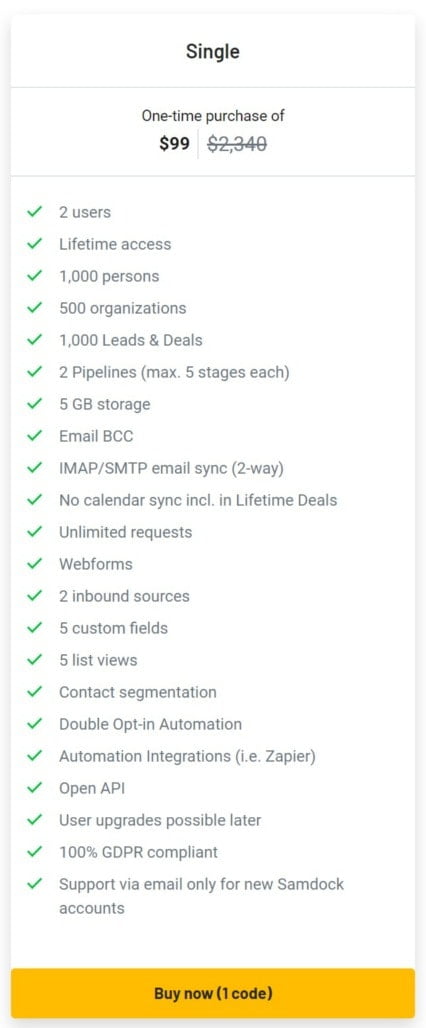The width and height of the screenshot is (426, 1028).
Task: Click the check beside Double Opt-in Automation
Action: [34, 724]
